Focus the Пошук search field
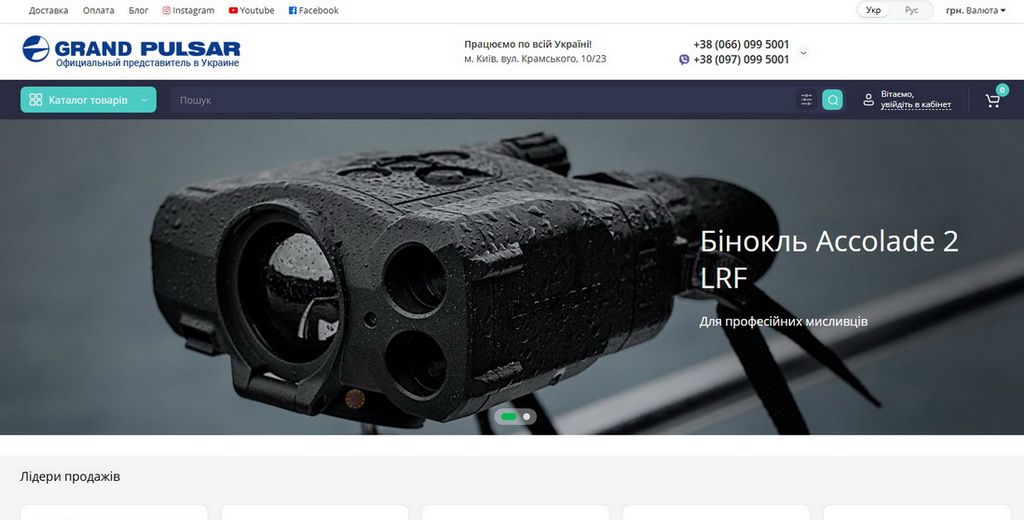1024x520 pixels. tap(480, 100)
